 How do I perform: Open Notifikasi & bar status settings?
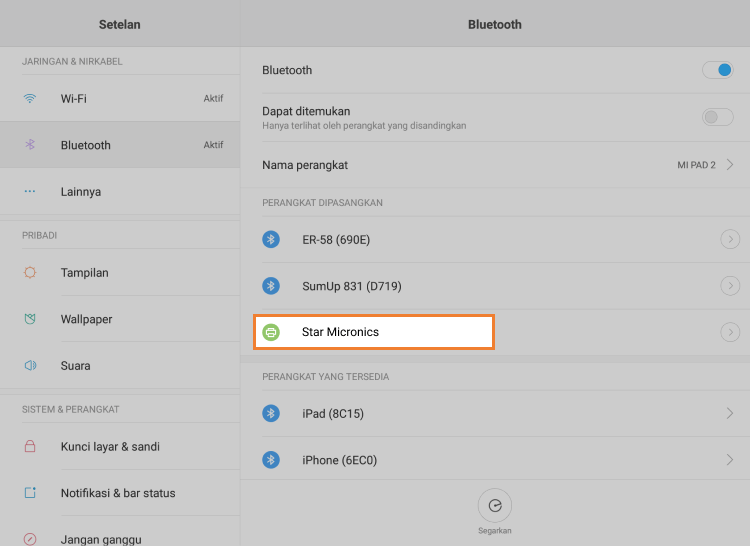[x=117, y=493]
